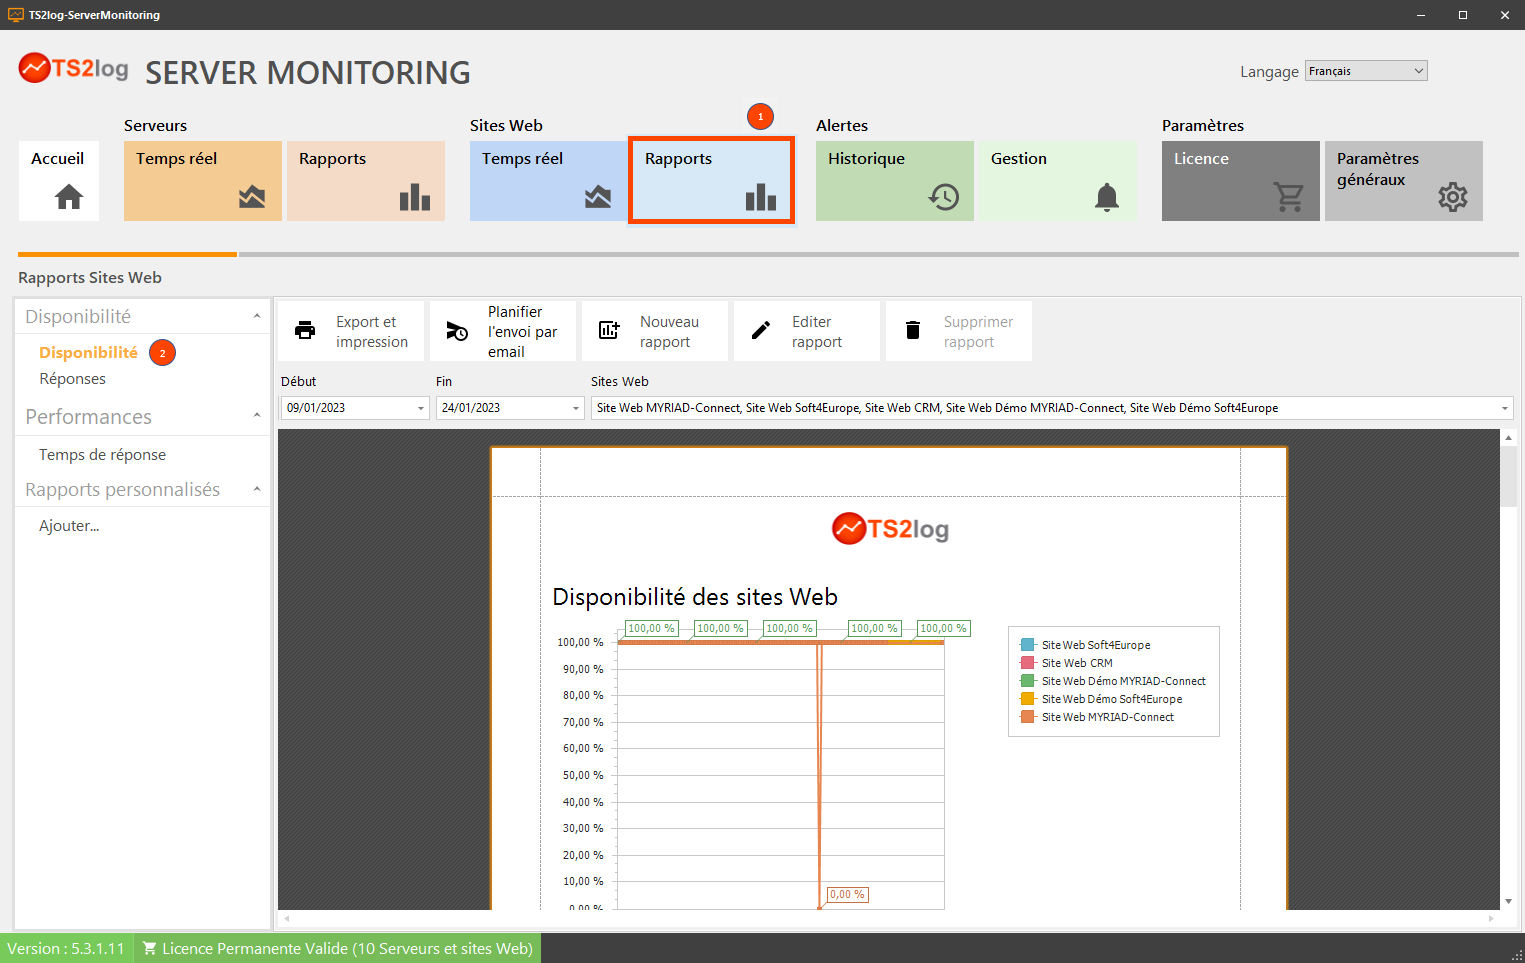Click Ajouter... to add a custom report

69,526
